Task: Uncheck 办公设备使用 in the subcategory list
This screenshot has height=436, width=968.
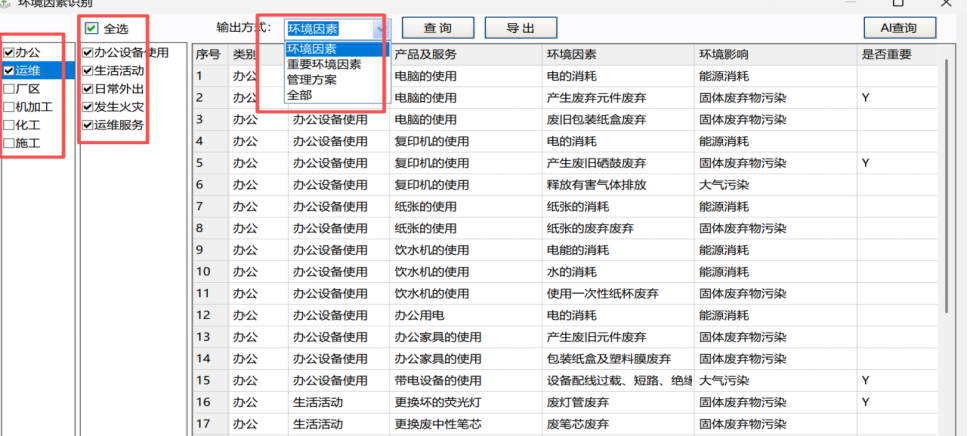Action: (x=88, y=53)
